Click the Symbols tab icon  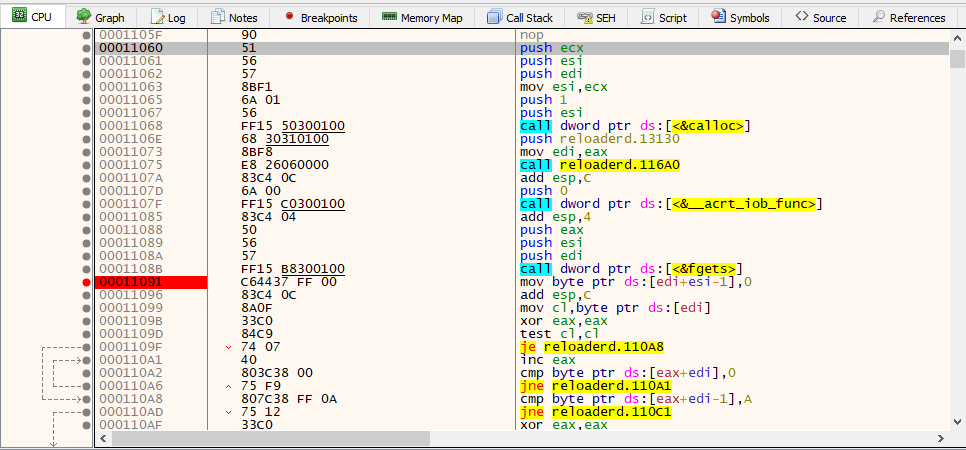718,16
